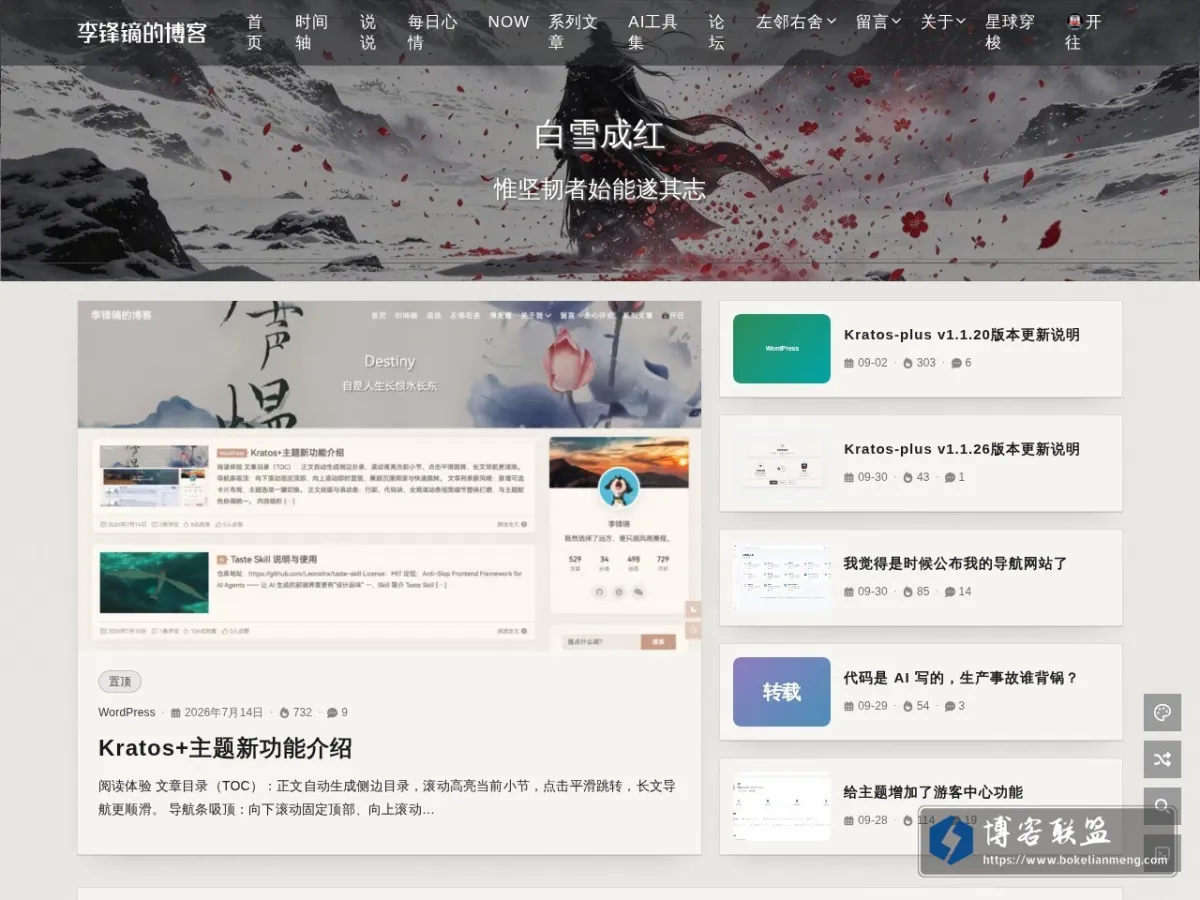Open 给主题增加了游客中心功能 article
The image size is (1200, 900).
(x=933, y=792)
